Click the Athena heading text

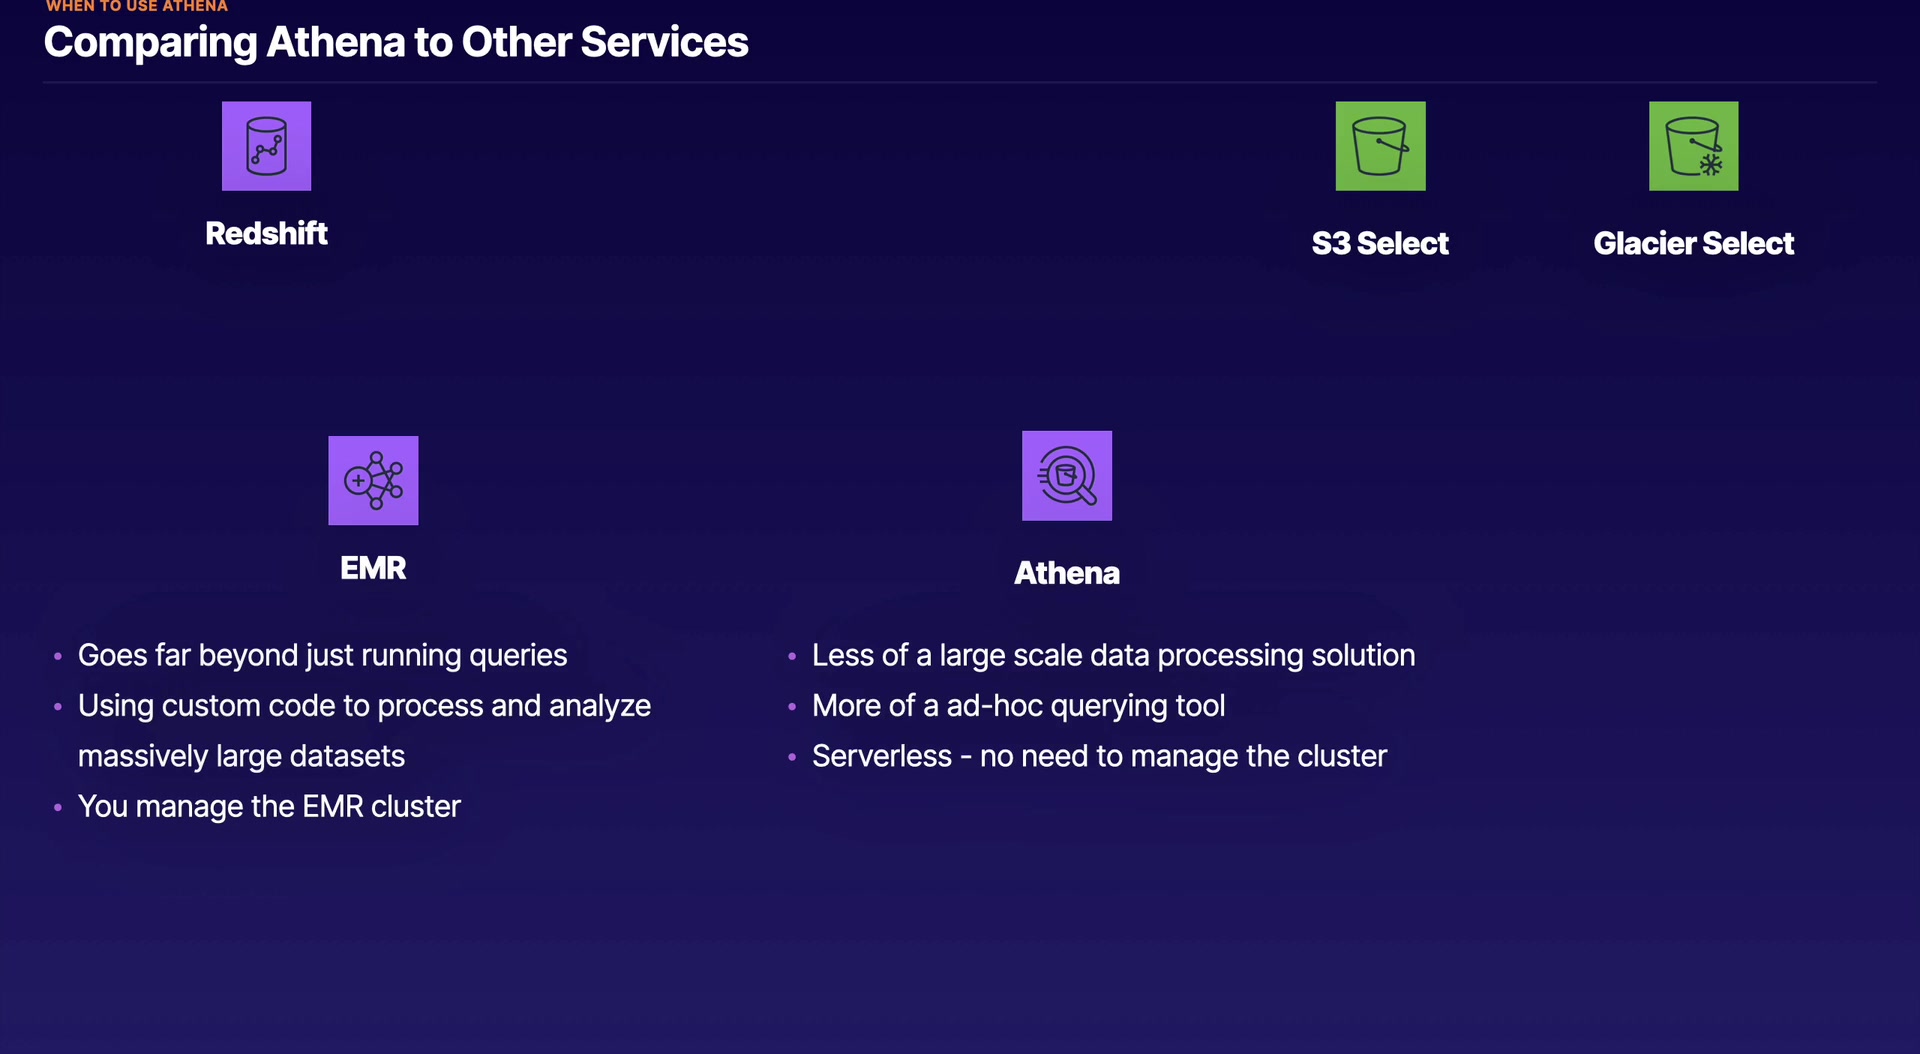click(x=1066, y=573)
